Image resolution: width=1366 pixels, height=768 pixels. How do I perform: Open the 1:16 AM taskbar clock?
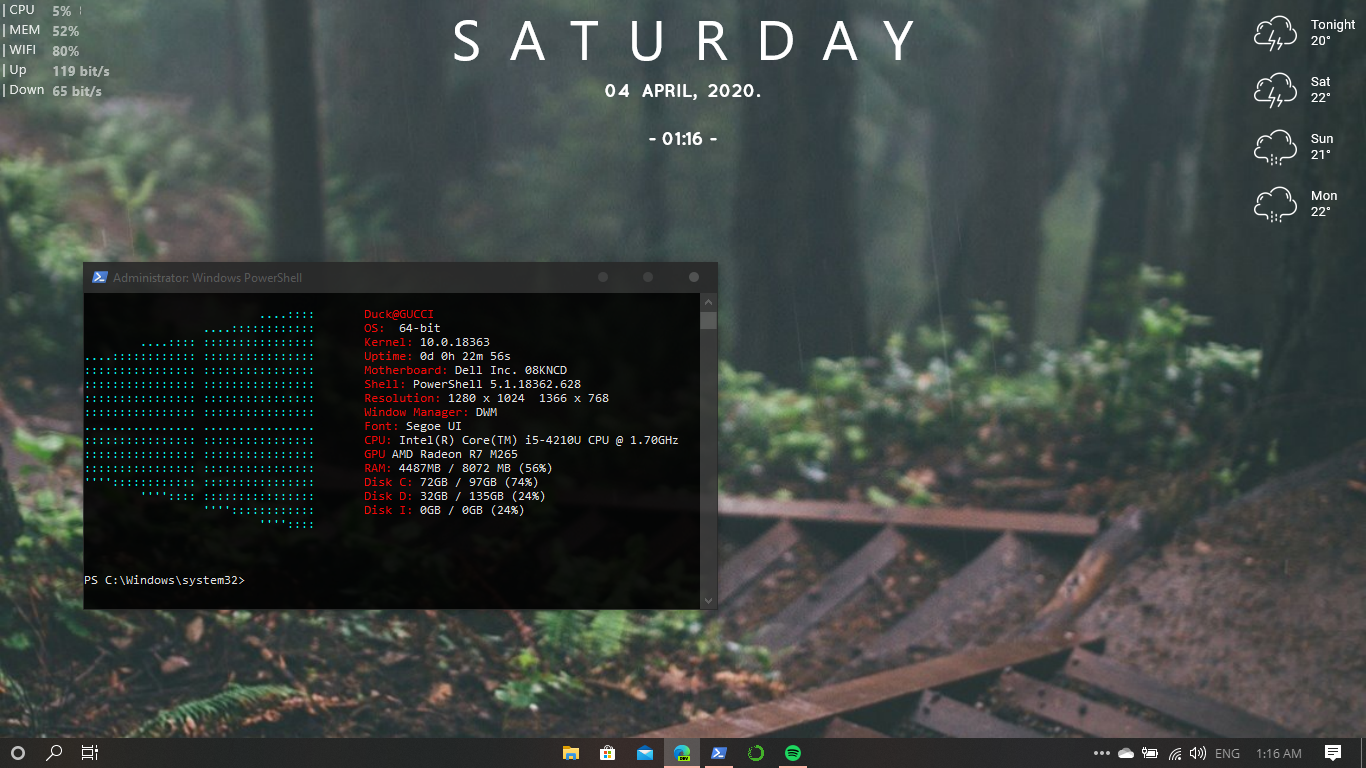click(1279, 753)
